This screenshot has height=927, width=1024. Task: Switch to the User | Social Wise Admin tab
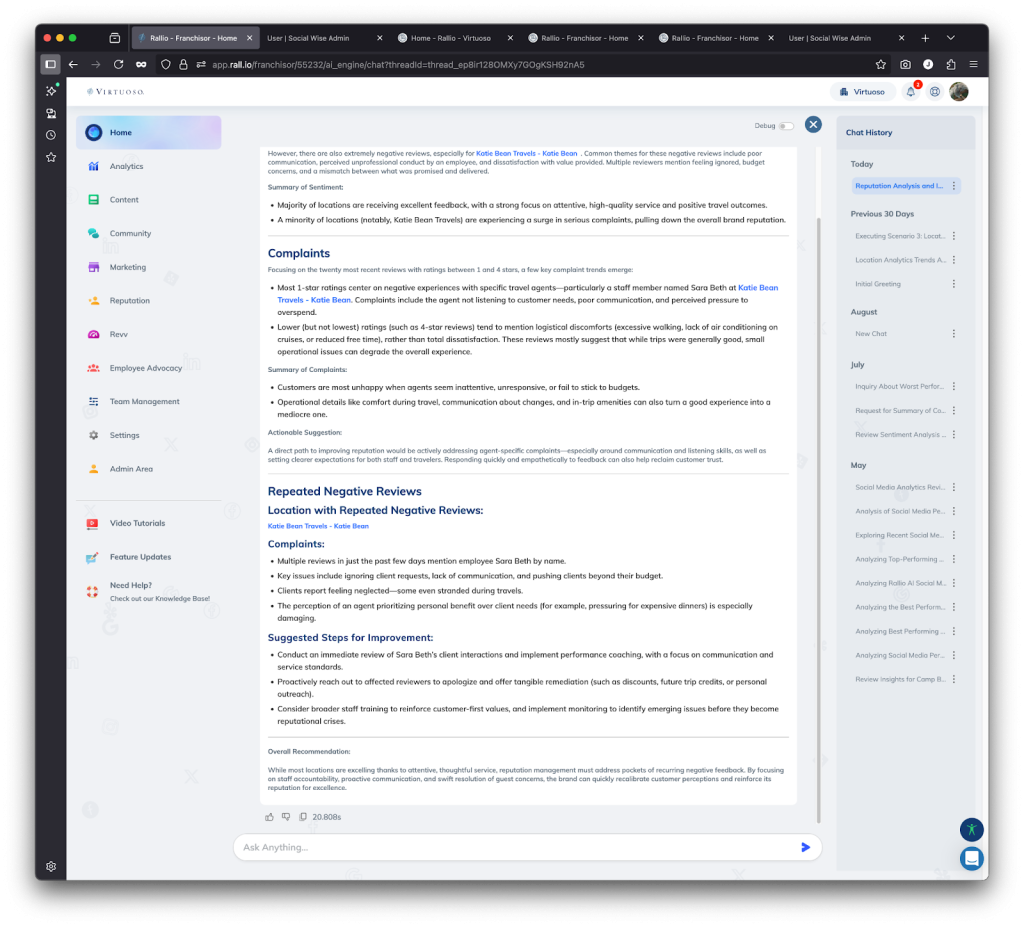pos(308,38)
